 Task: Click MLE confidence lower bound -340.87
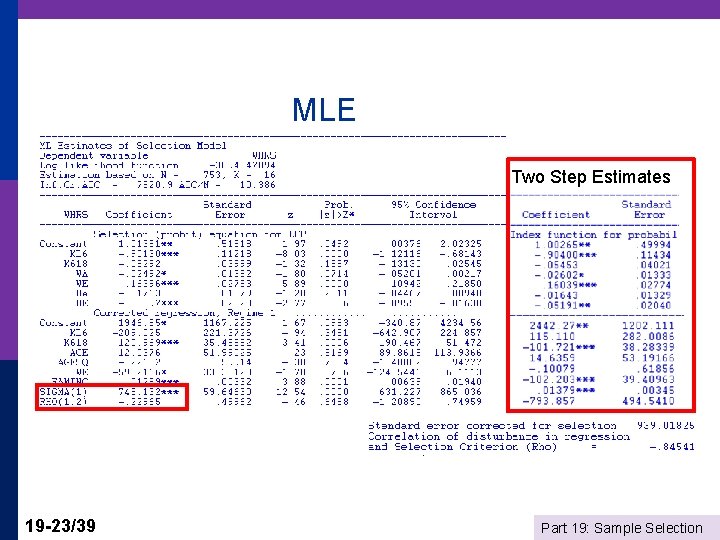tap(397, 323)
